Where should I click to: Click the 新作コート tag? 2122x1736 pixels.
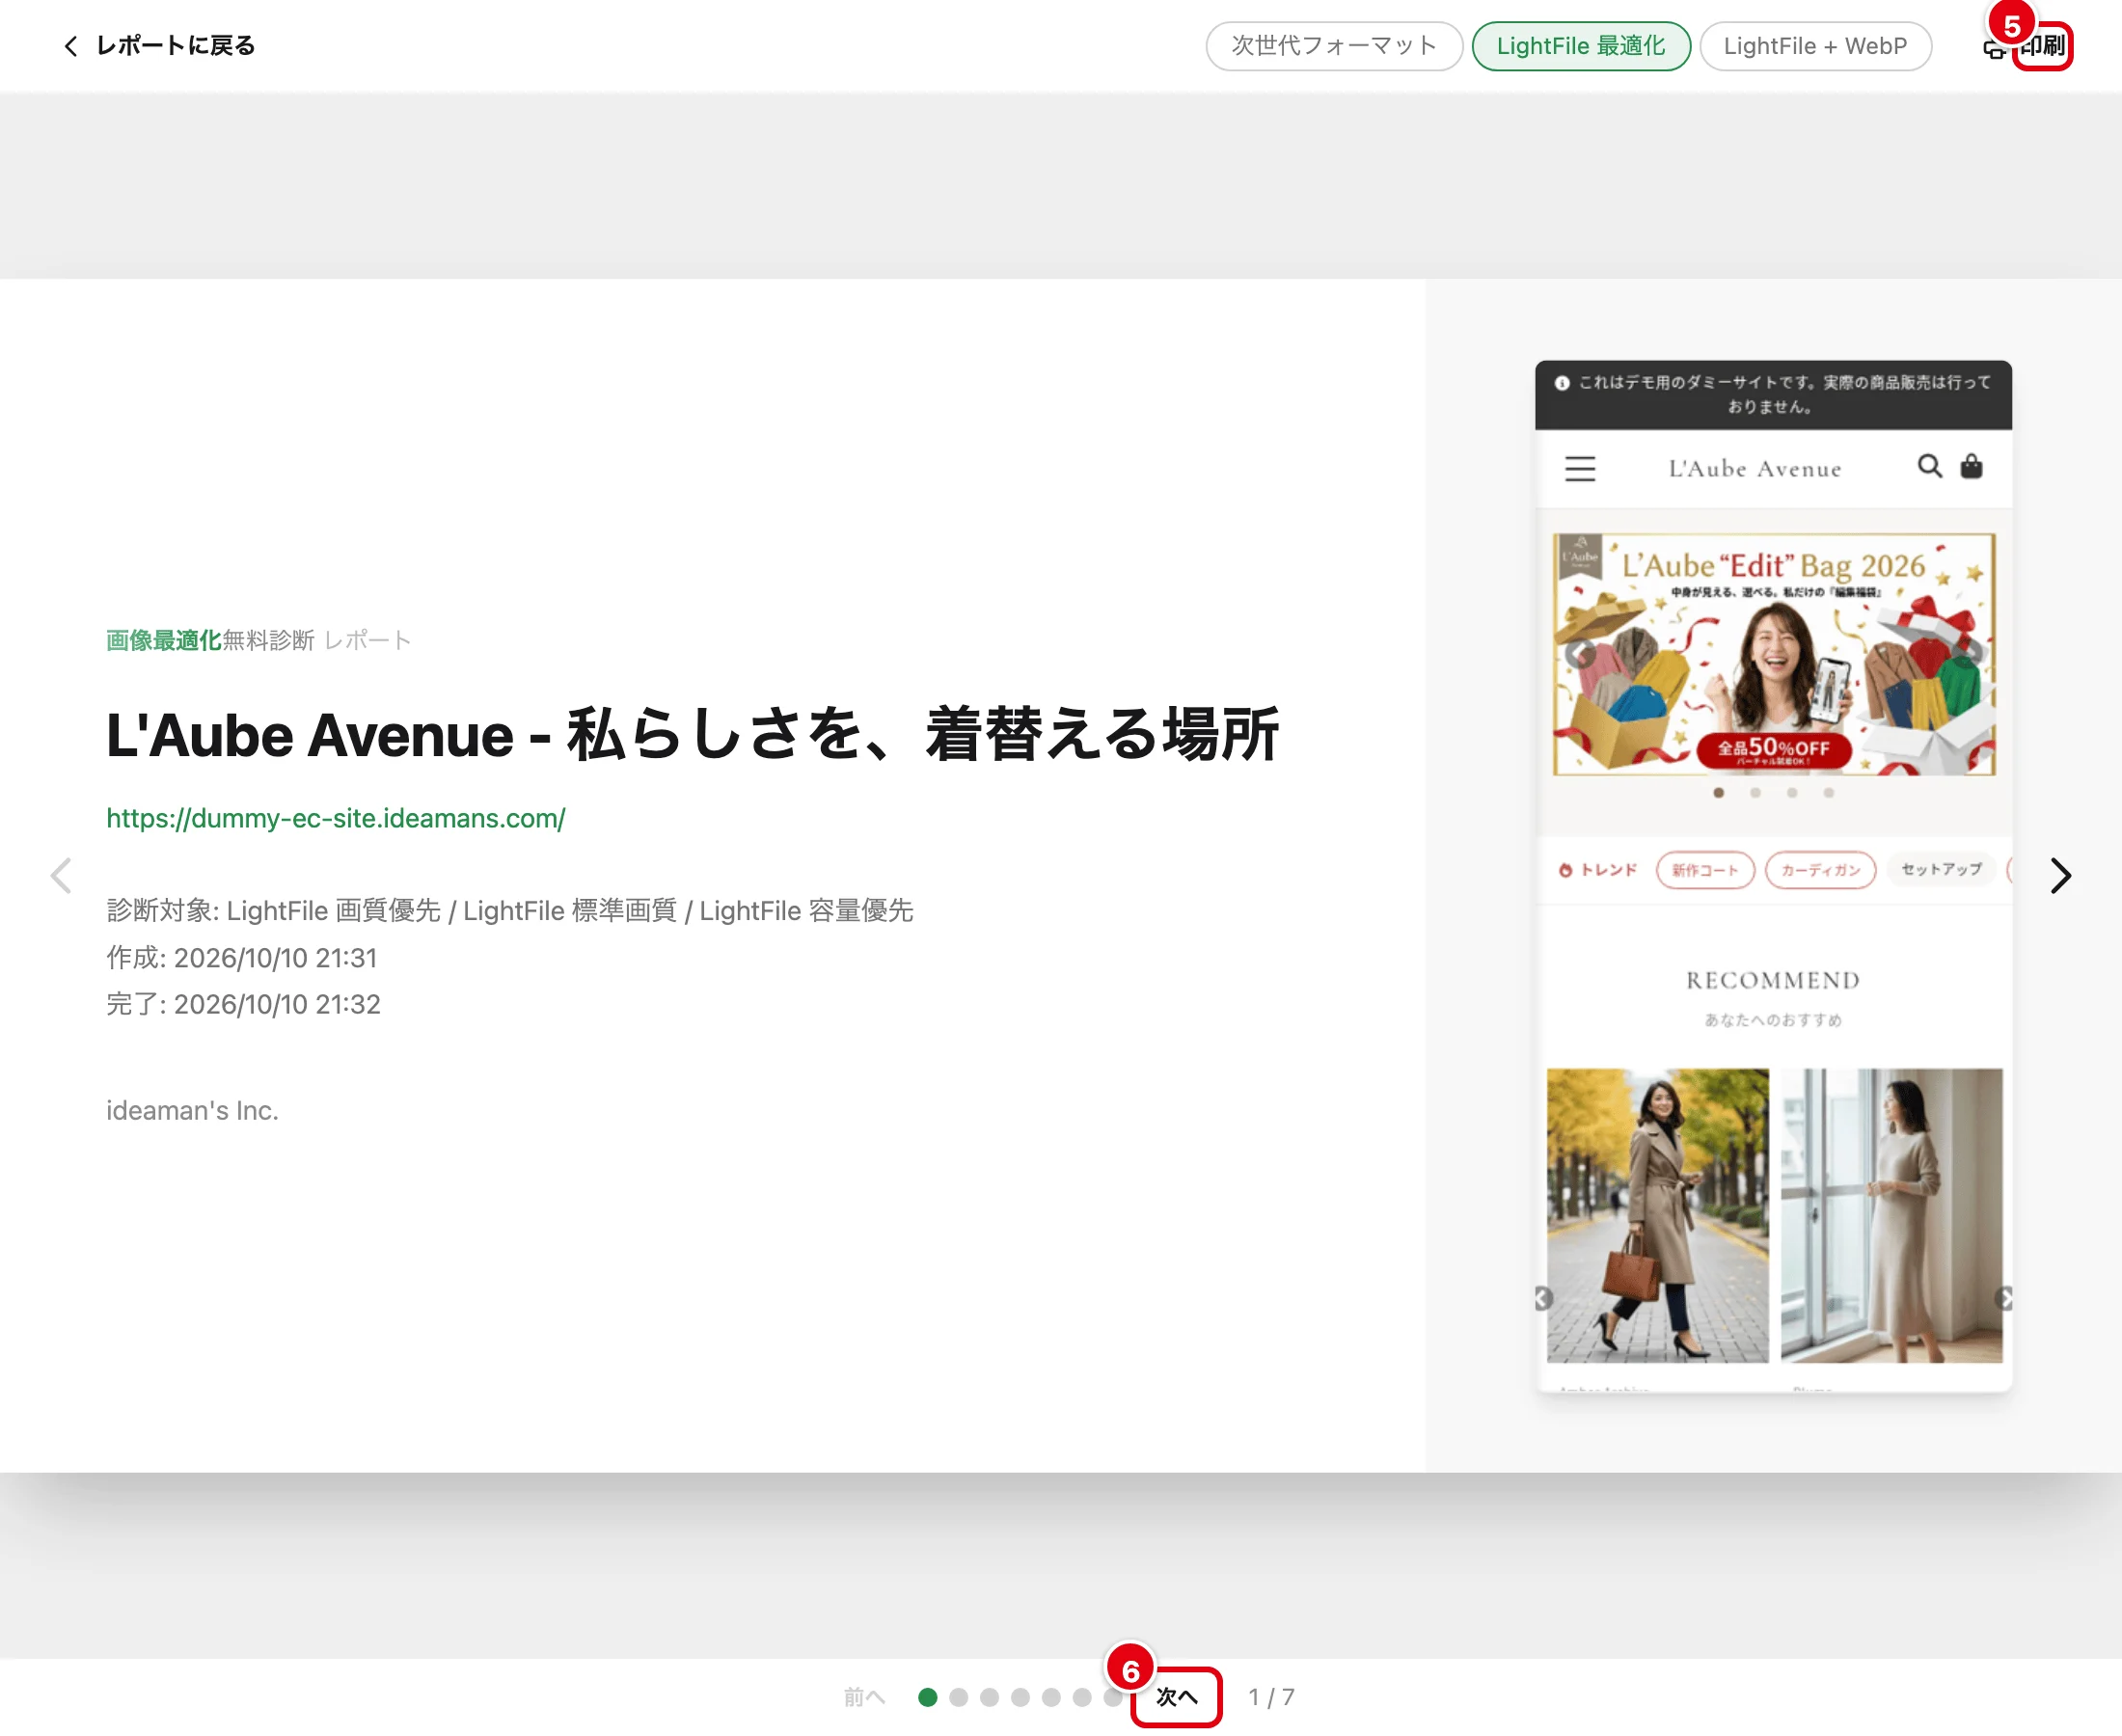[1705, 870]
